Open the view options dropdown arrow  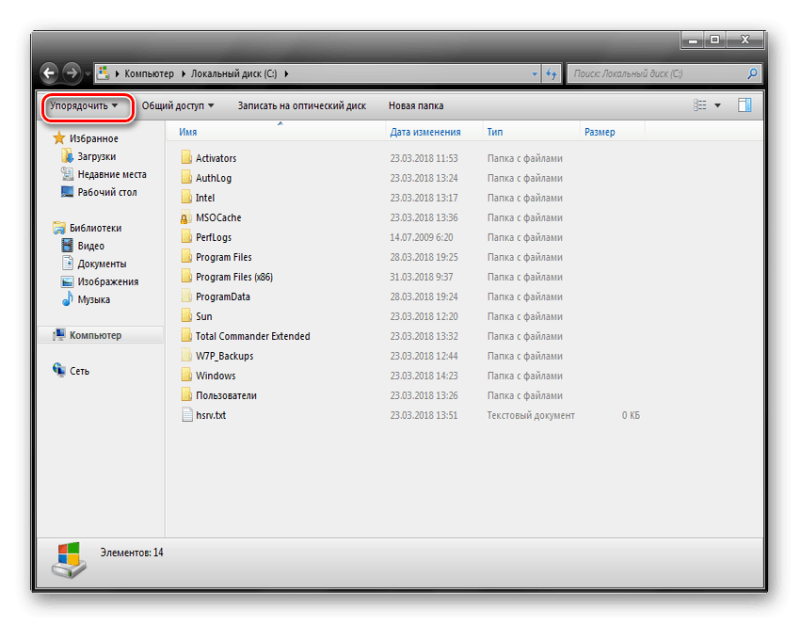coord(717,105)
